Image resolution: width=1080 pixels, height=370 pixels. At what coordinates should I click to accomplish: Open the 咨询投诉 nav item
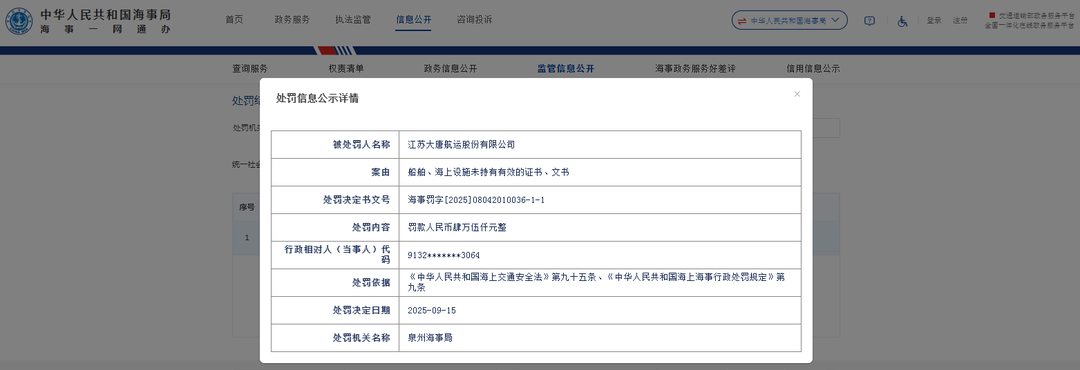coord(475,19)
